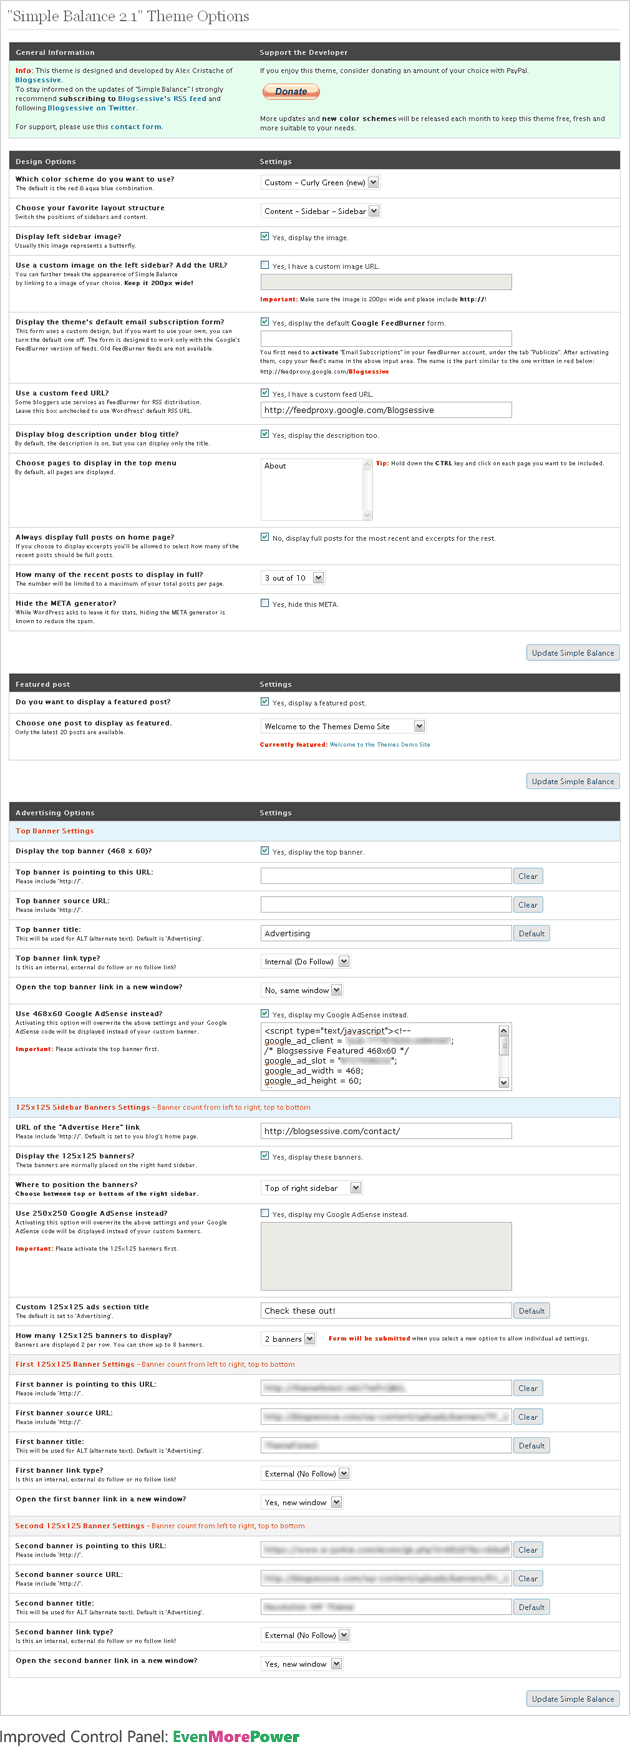
Task: Click the first banner title field
Action: coord(386,1445)
